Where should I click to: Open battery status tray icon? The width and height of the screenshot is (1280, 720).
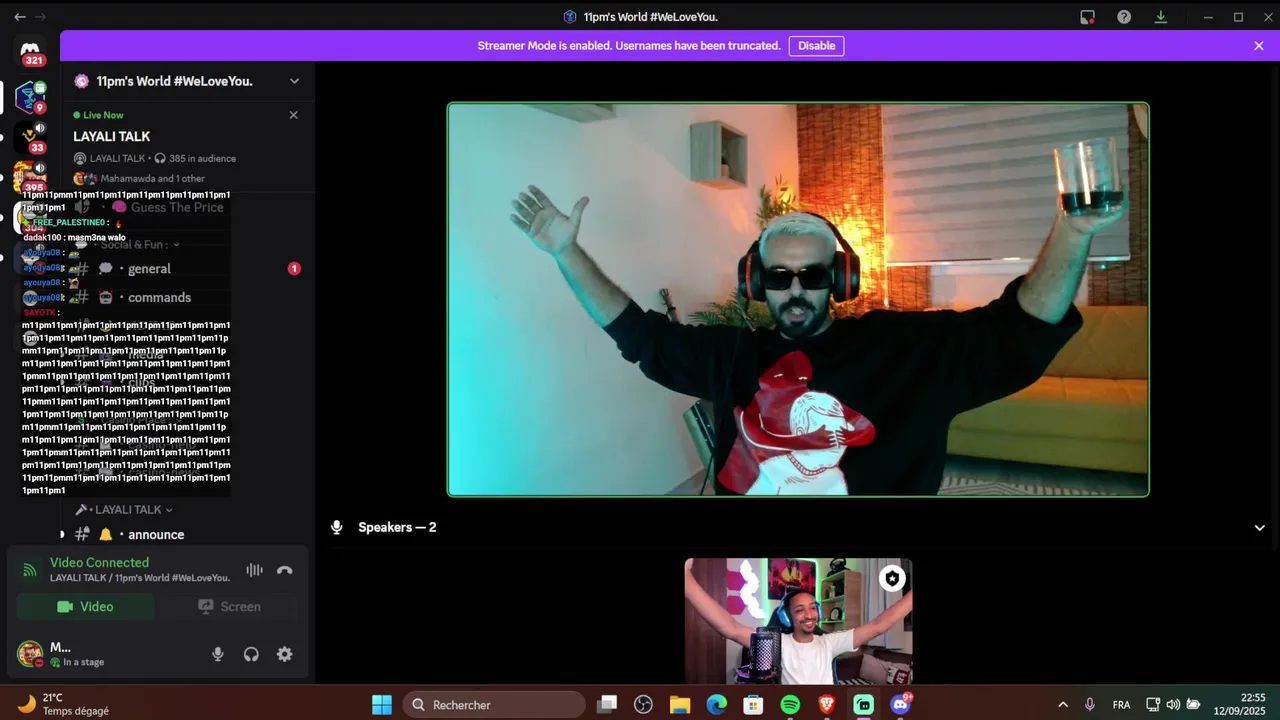tap(1193, 705)
